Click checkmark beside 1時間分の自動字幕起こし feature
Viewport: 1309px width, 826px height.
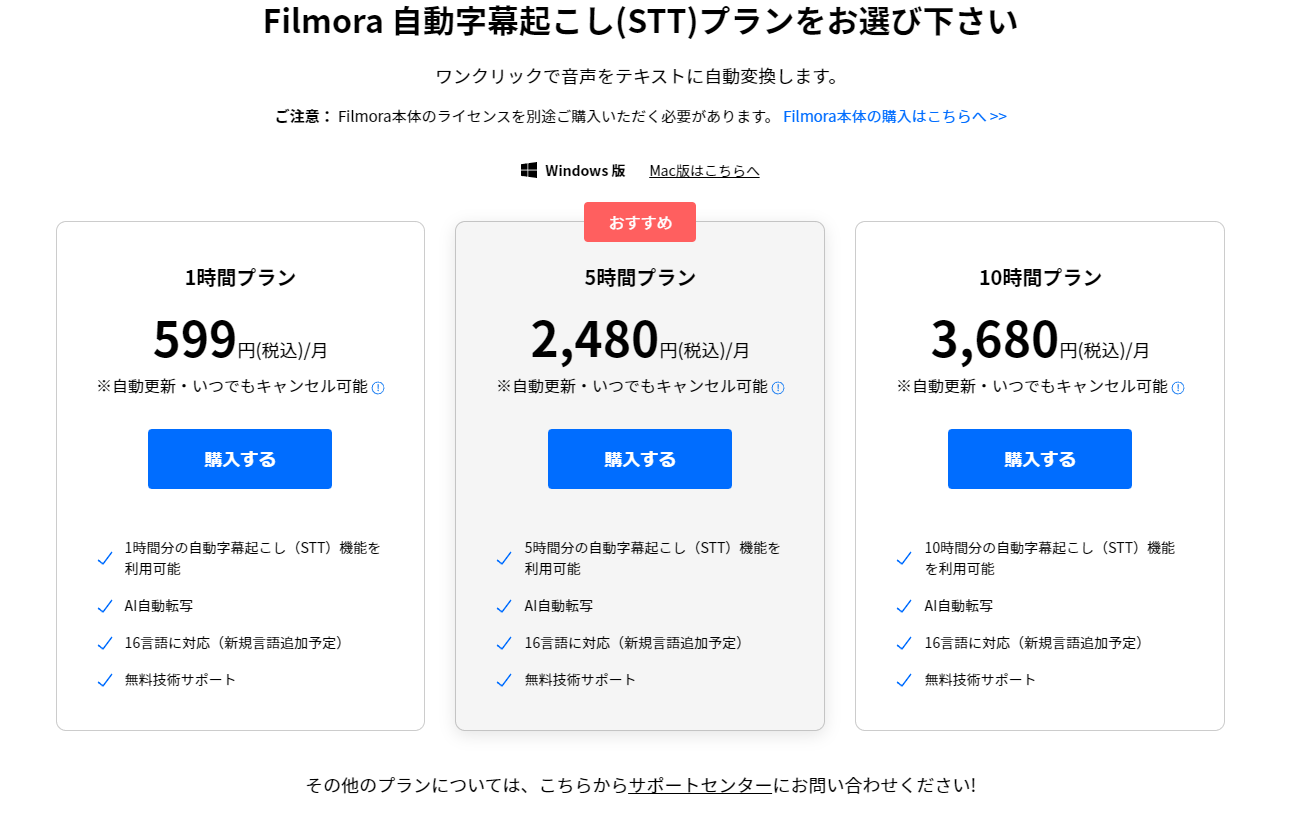click(x=105, y=558)
